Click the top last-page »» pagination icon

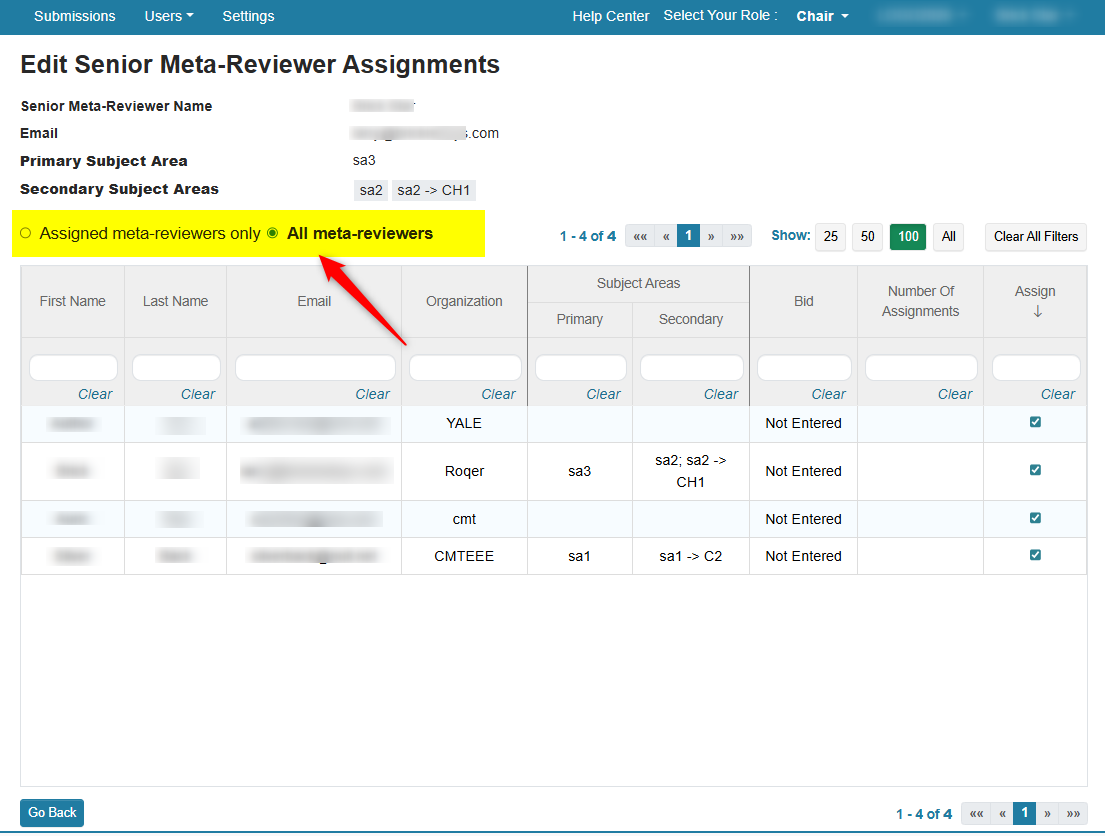click(x=737, y=237)
